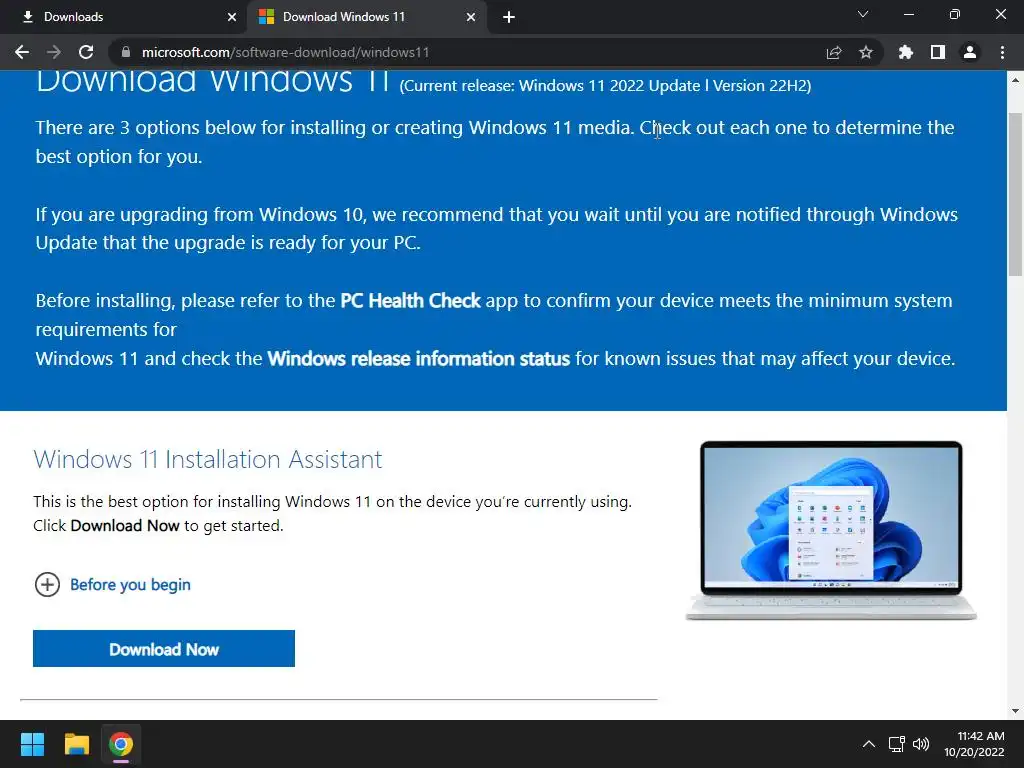Expand the Before you begin section
Viewport: 1024px width, 768px height.
(47, 584)
